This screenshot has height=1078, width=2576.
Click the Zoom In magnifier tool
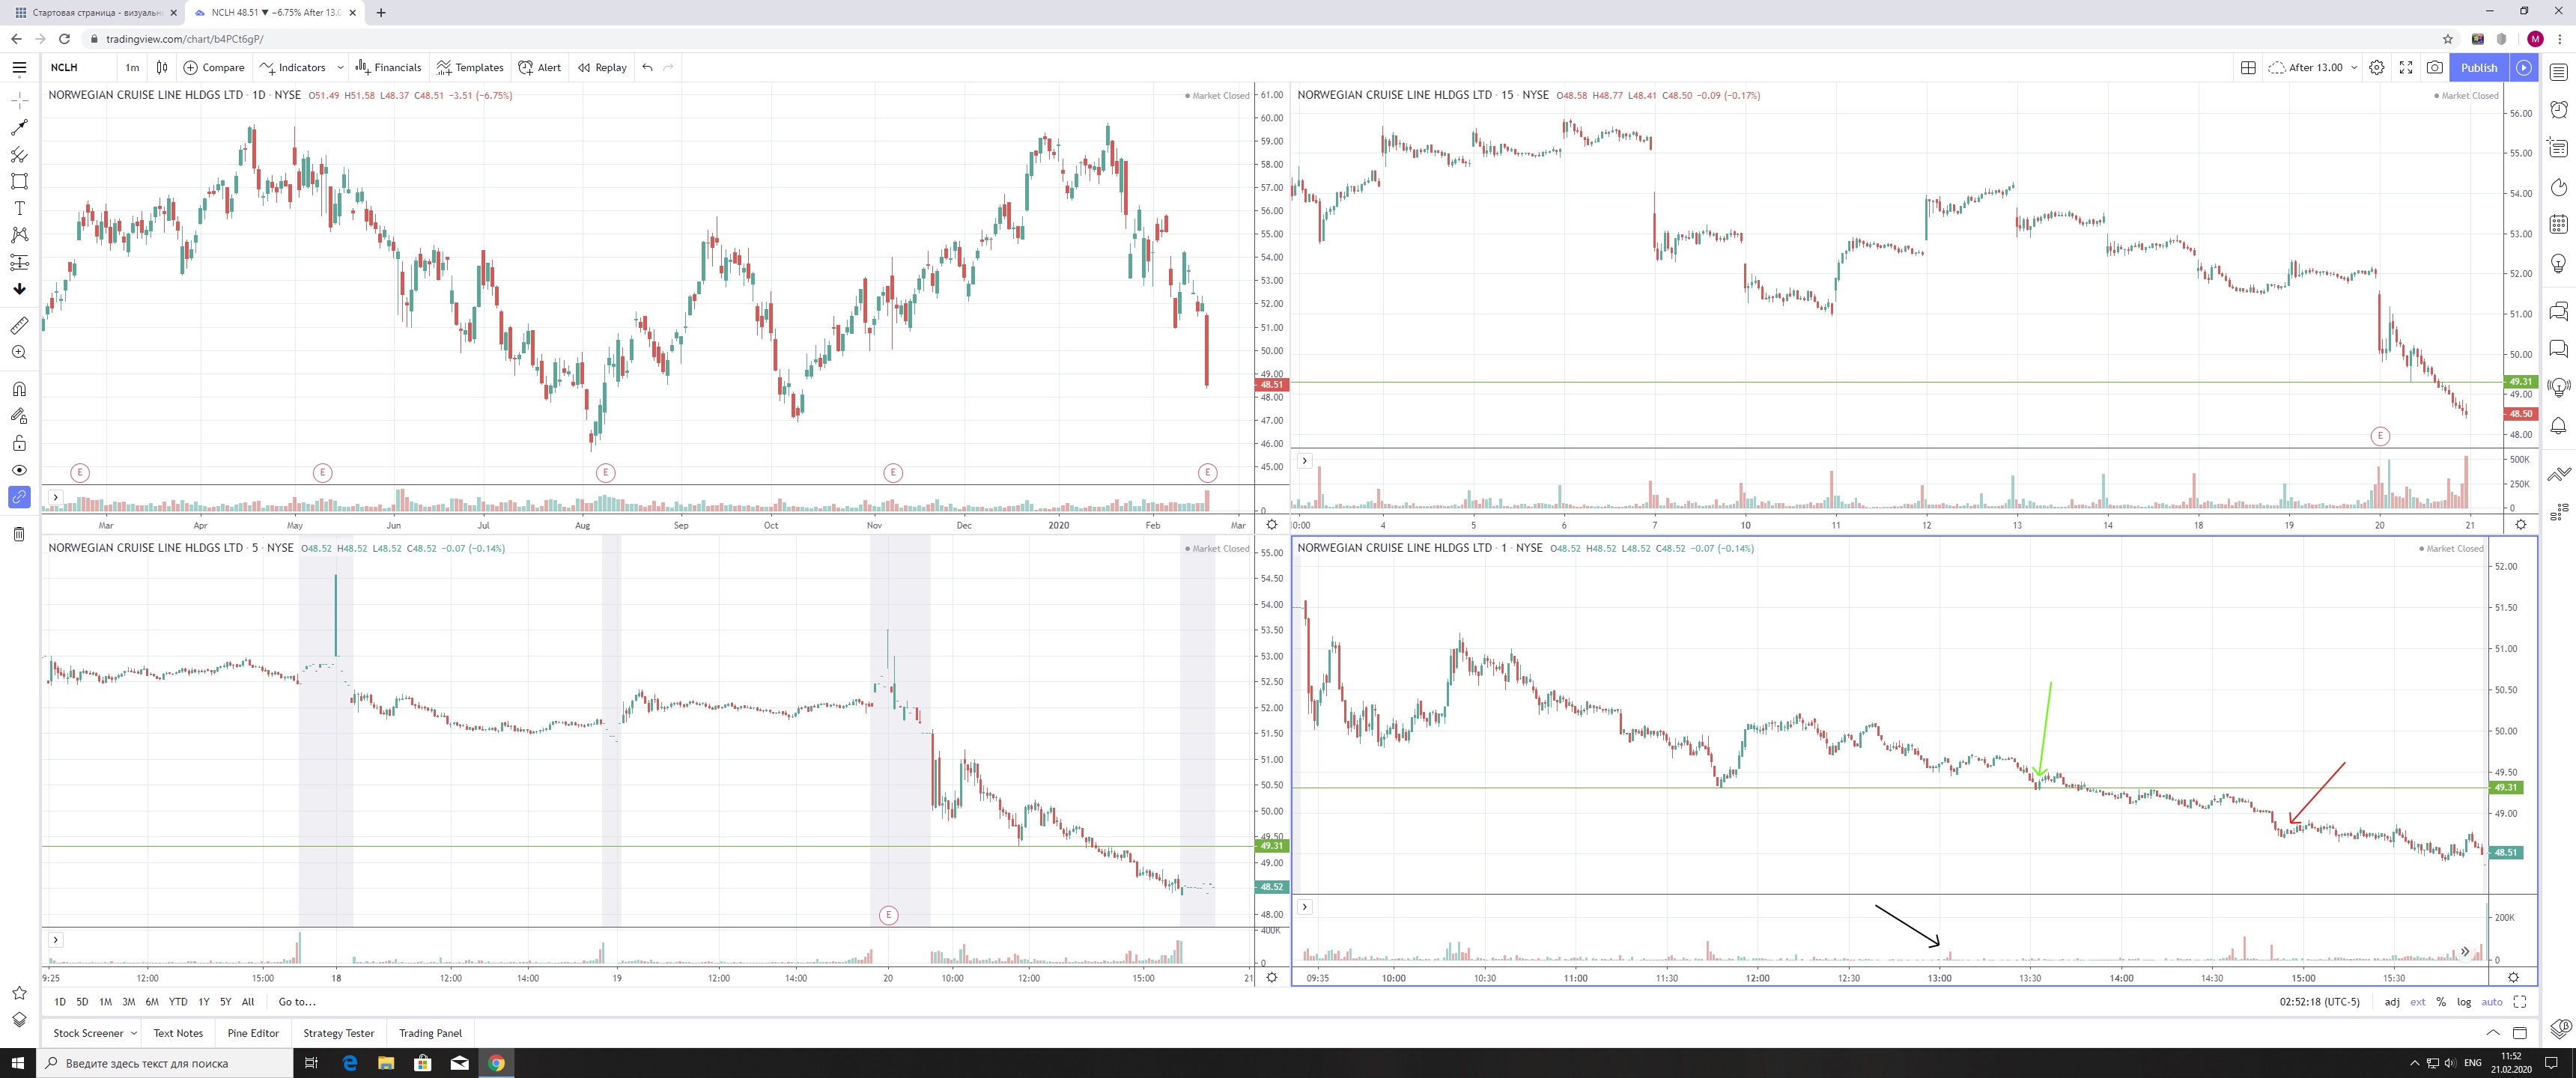pyautogui.click(x=19, y=352)
